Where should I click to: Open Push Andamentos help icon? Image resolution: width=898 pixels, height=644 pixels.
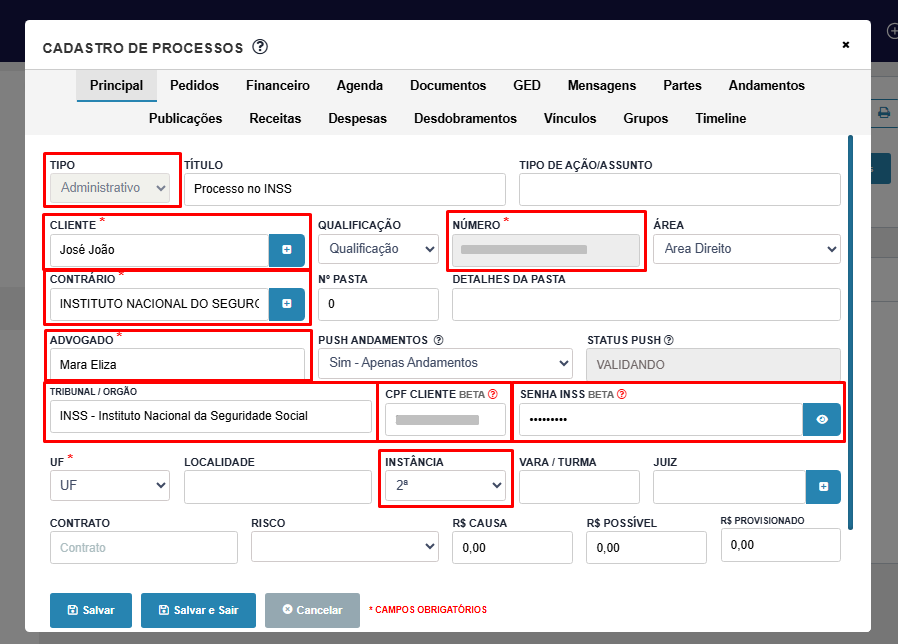click(439, 340)
